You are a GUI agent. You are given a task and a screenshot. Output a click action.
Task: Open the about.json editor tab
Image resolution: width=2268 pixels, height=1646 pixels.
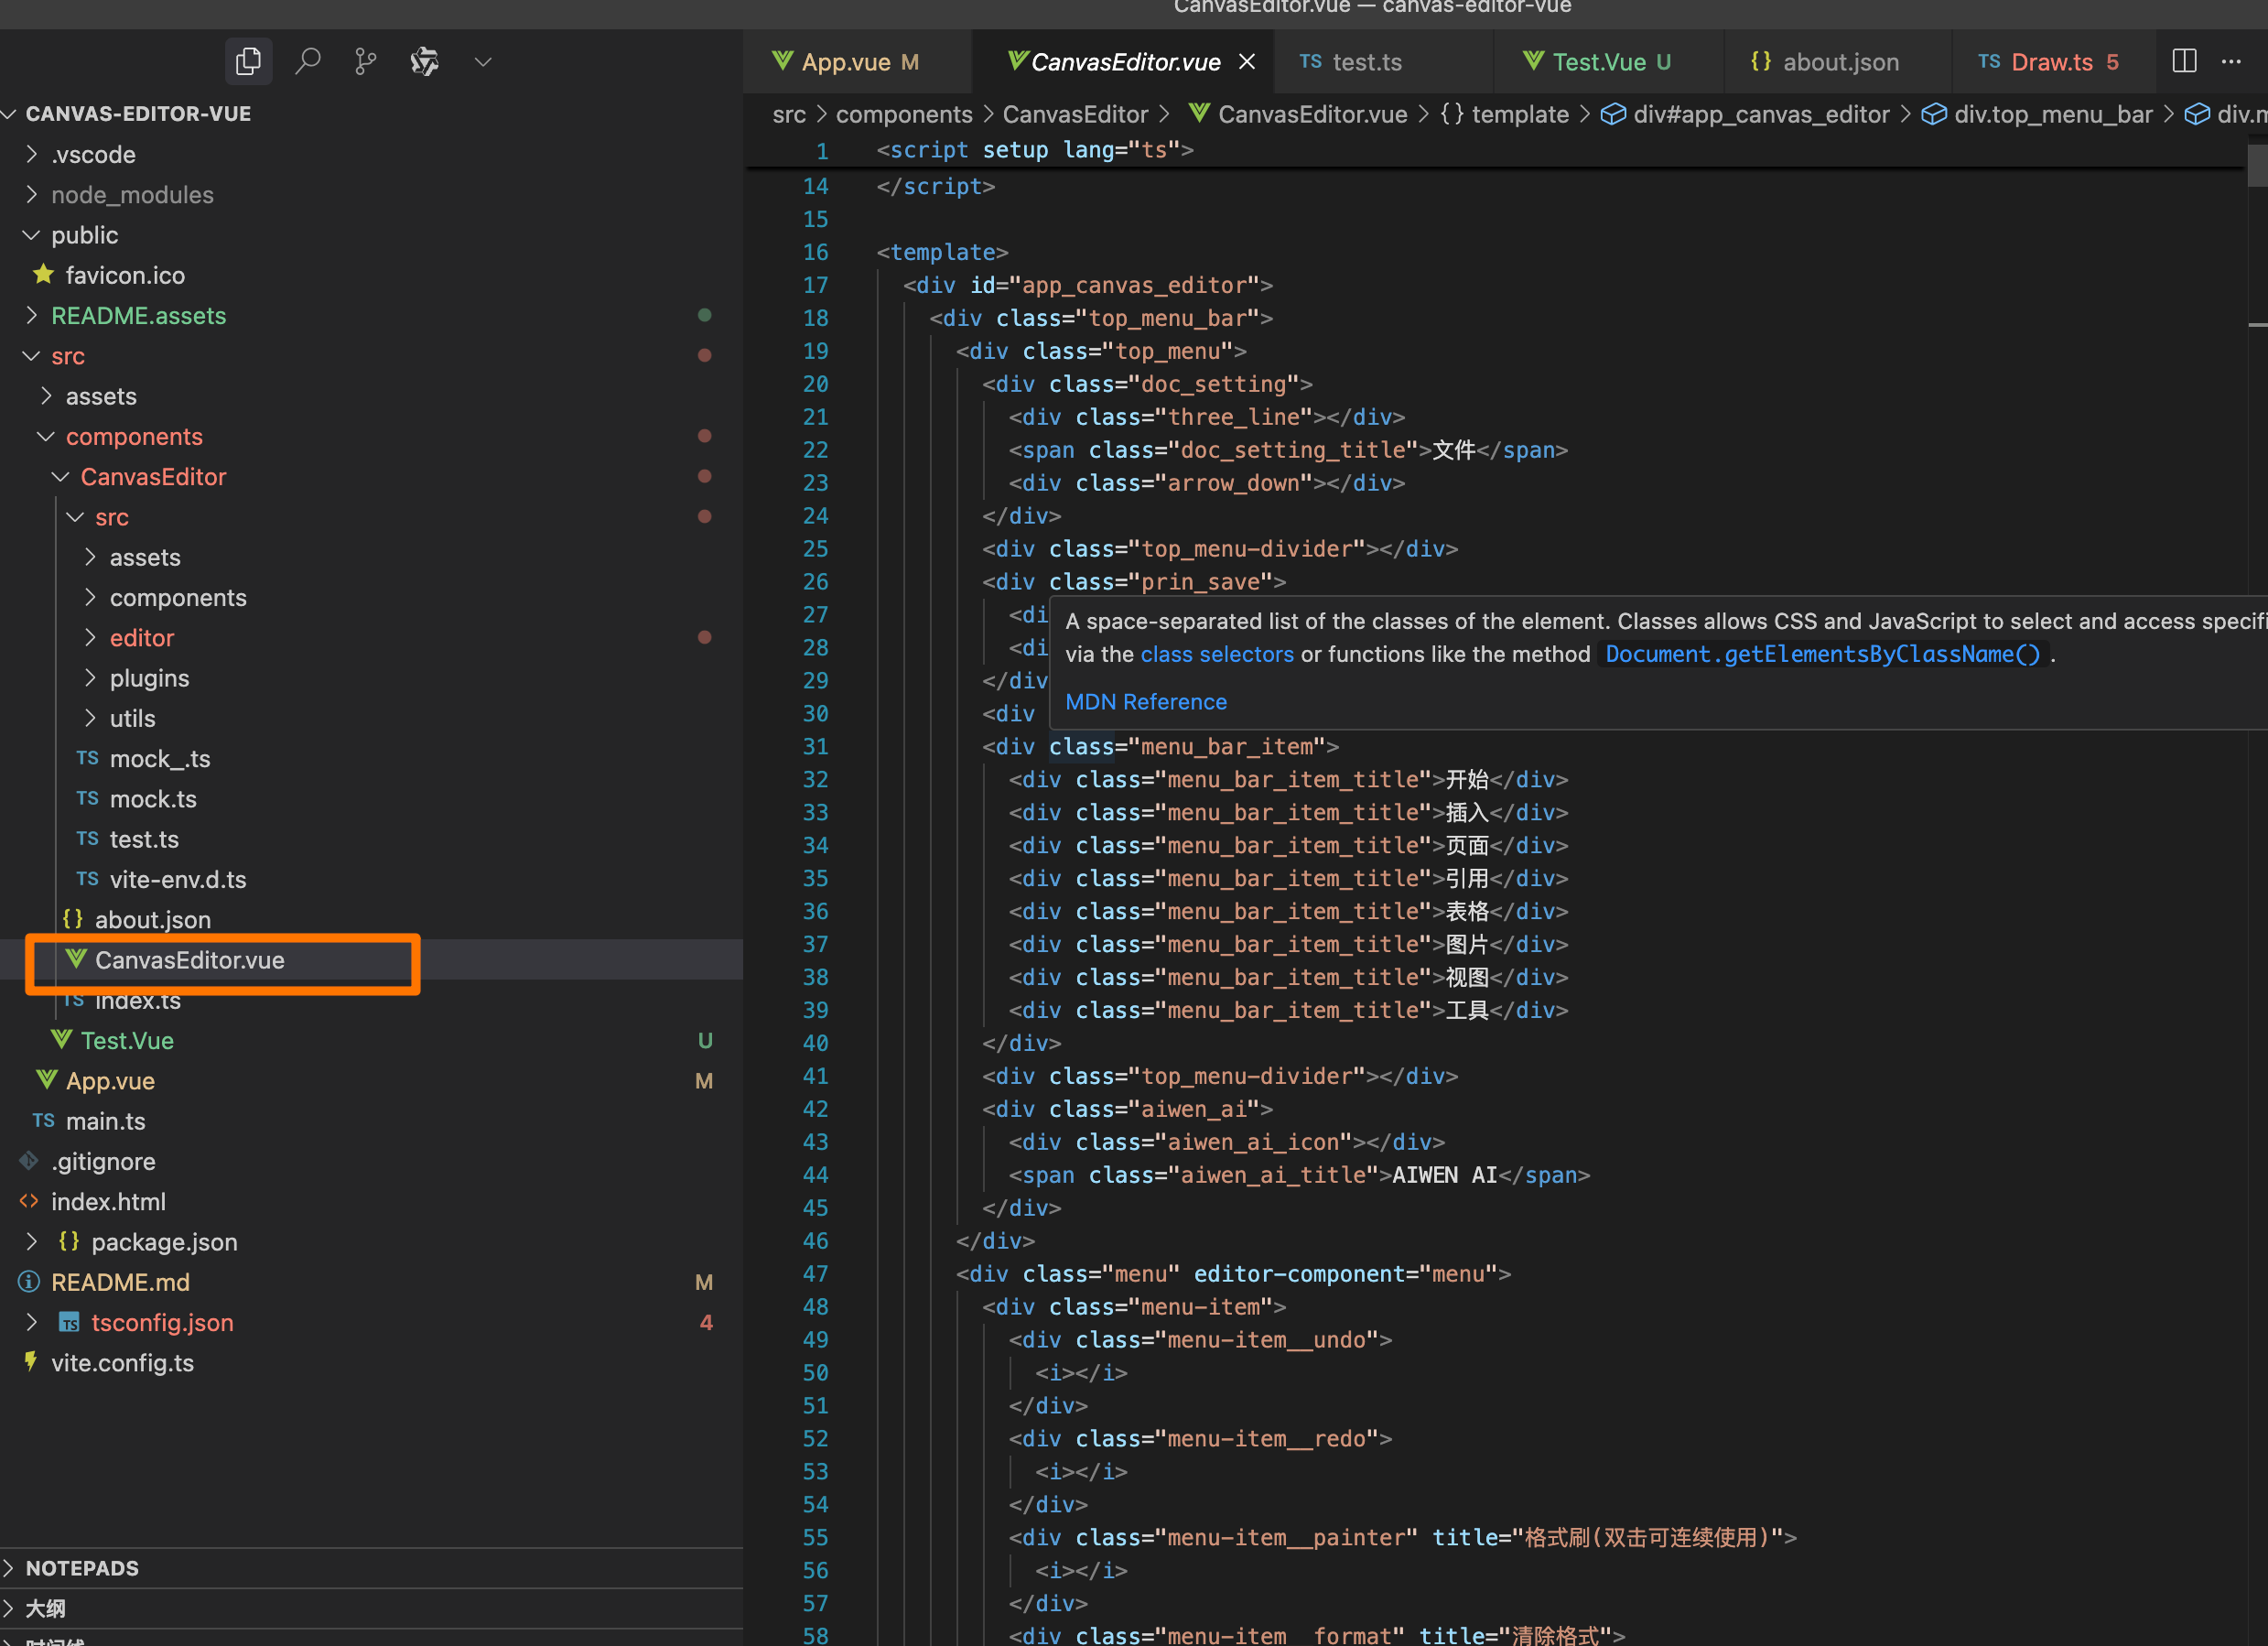1826,62
